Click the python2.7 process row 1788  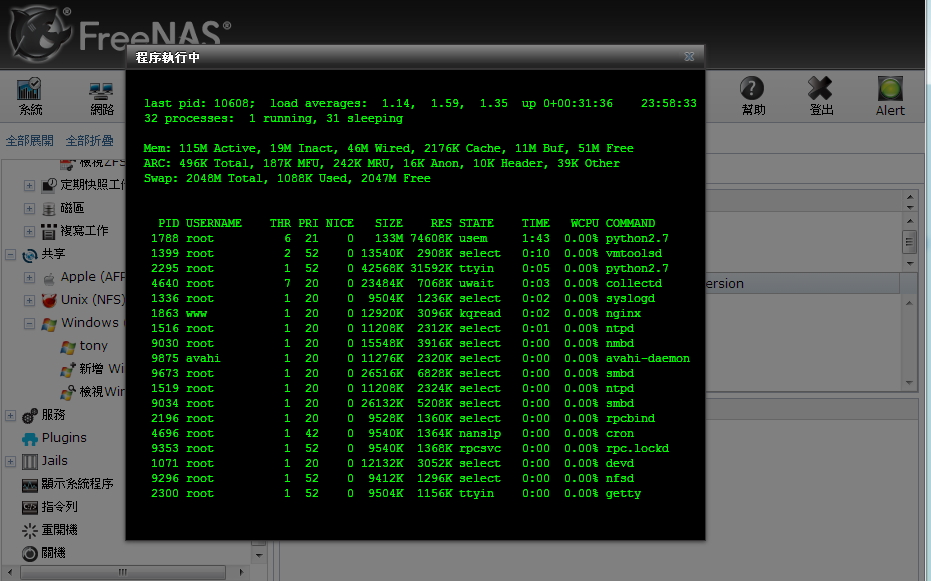pyautogui.click(x=410, y=239)
